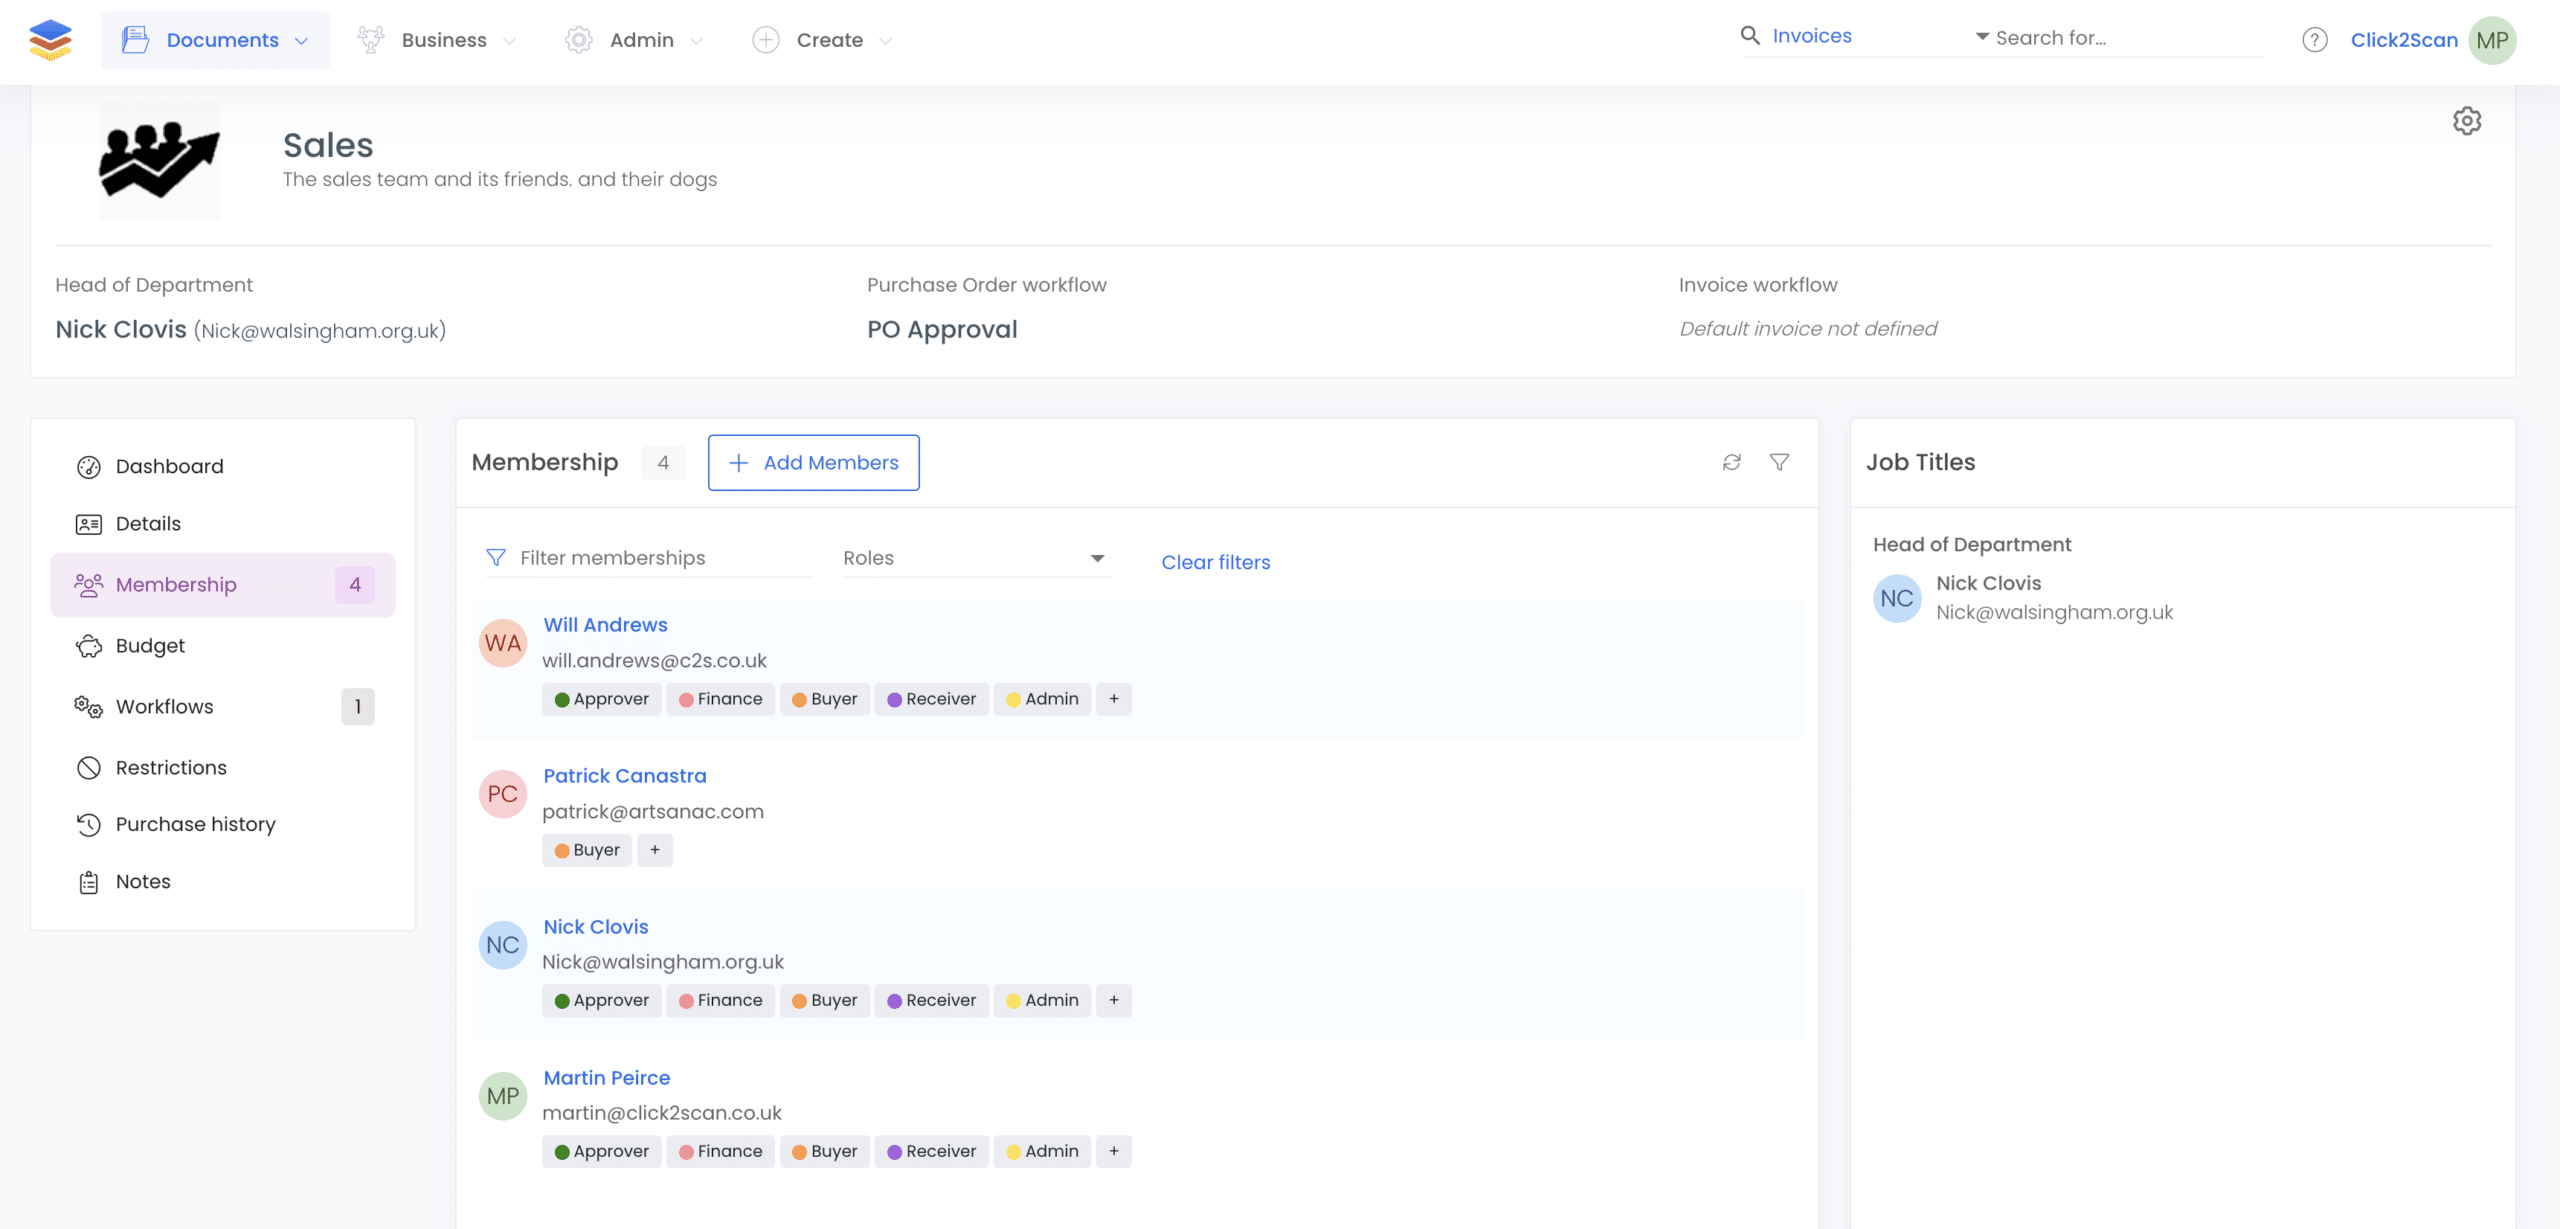Click Will Andrews' Admin role tag
Image resolution: width=2560 pixels, height=1229 pixels.
point(1042,699)
